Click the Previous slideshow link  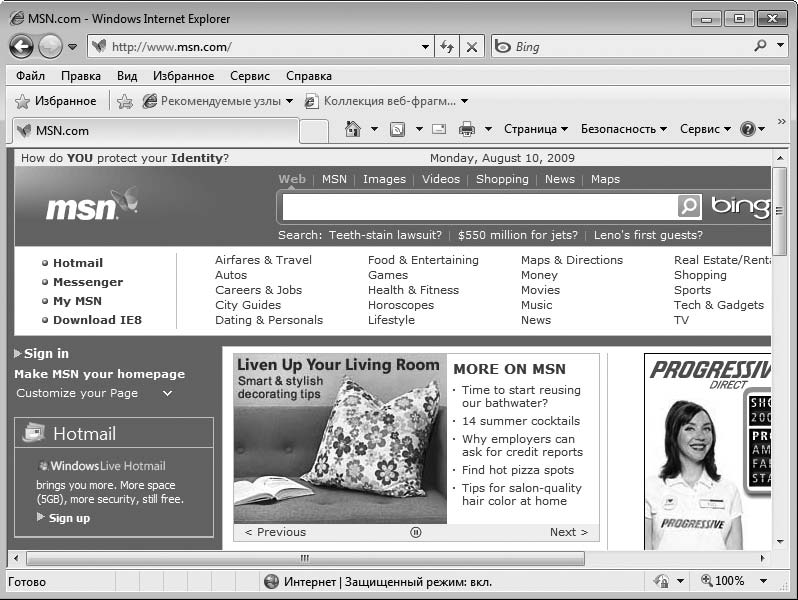pyautogui.click(x=275, y=532)
